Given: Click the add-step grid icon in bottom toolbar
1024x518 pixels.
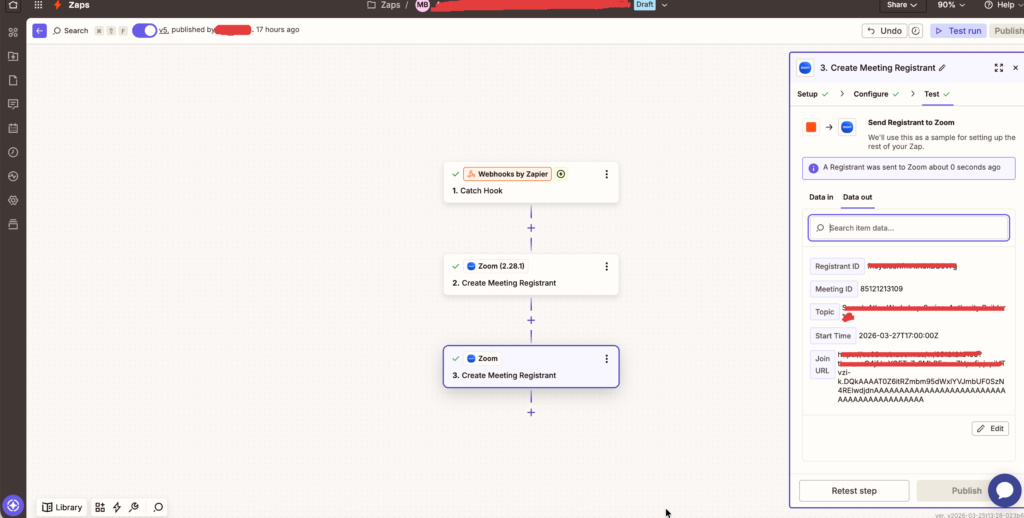Looking at the screenshot, I should (x=100, y=507).
